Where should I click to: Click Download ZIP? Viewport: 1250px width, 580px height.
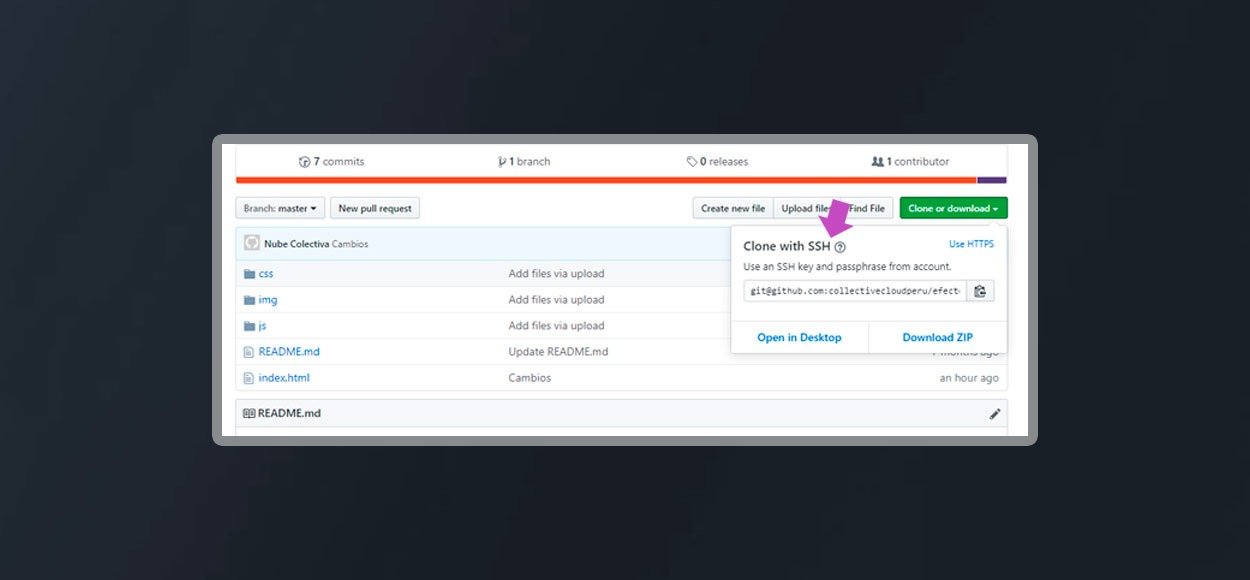[938, 338]
